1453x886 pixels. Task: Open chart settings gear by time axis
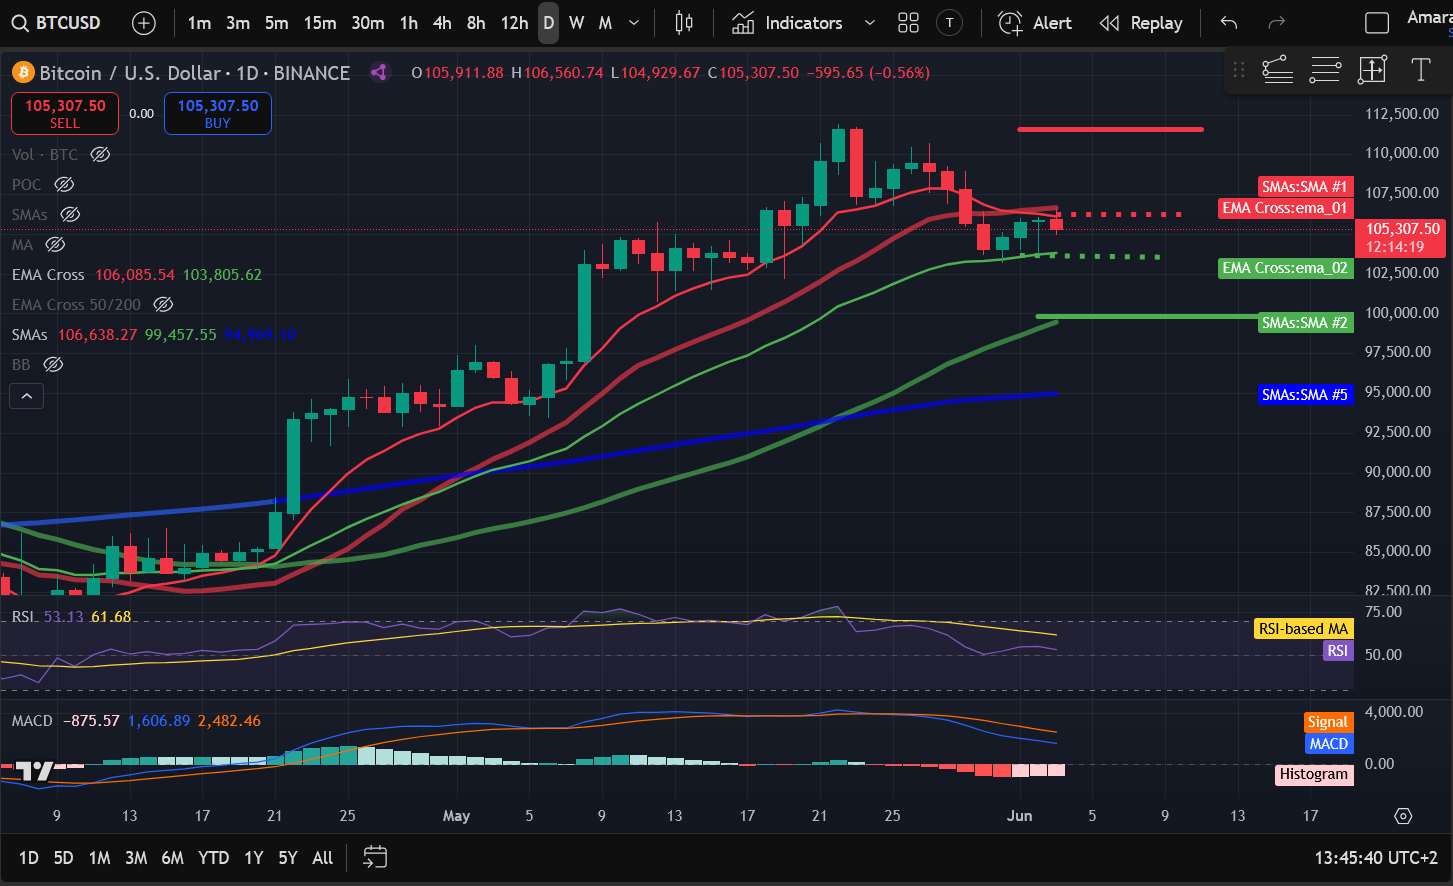[1403, 816]
